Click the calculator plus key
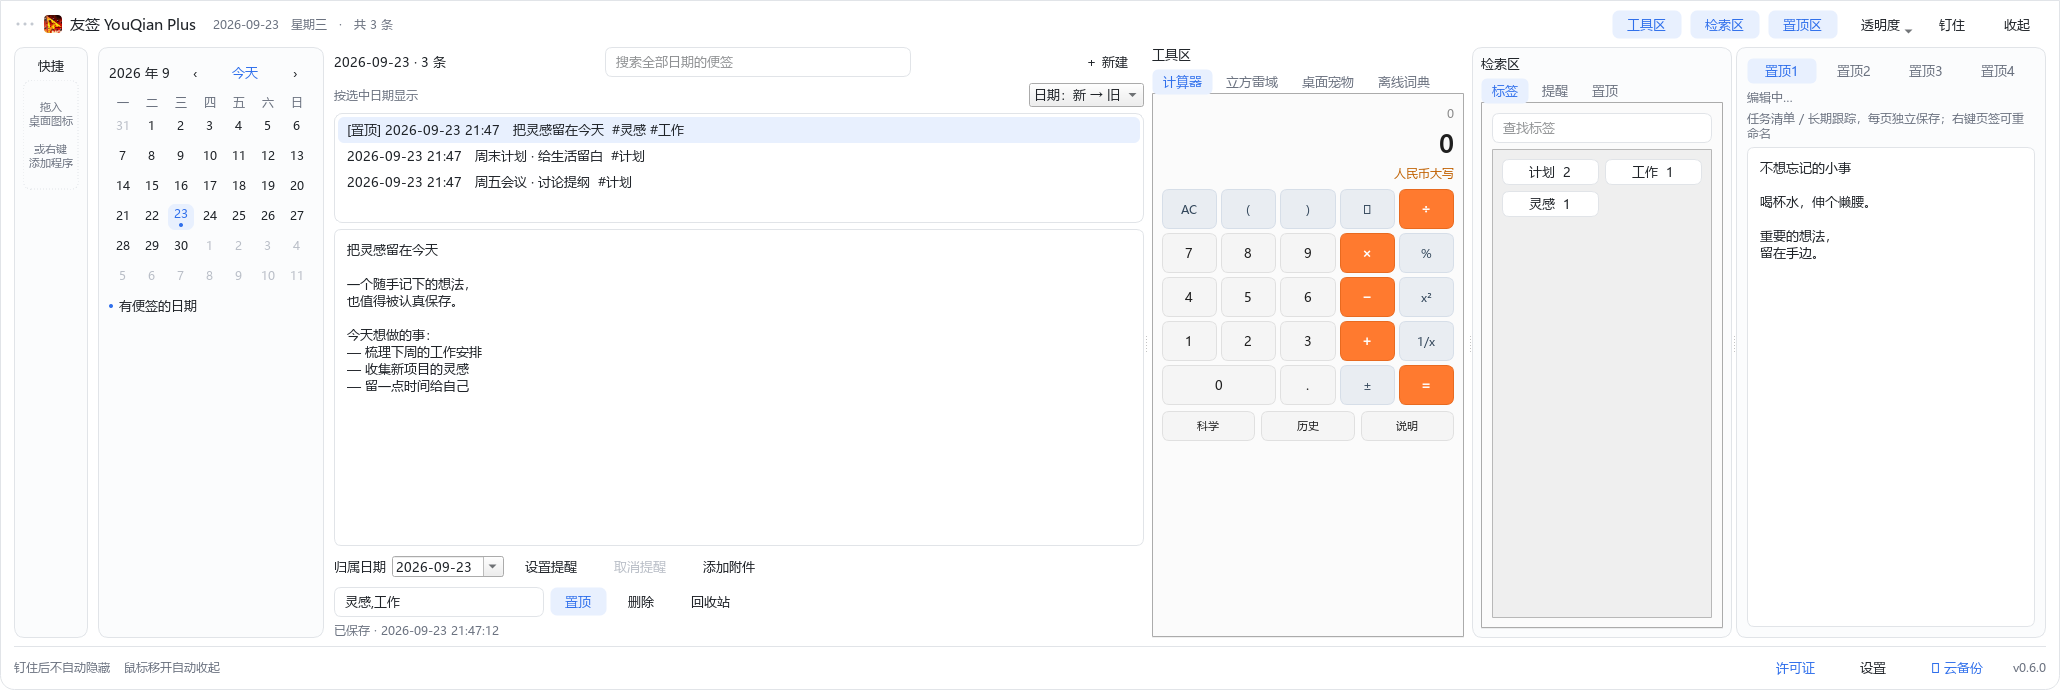This screenshot has height=690, width=2060. [x=1367, y=341]
